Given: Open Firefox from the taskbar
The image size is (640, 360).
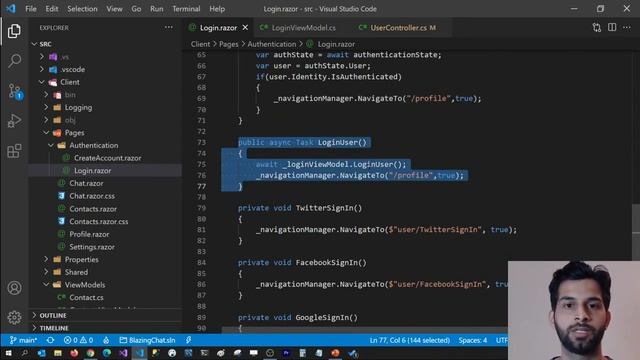Looking at the screenshot, I should (x=74, y=353).
